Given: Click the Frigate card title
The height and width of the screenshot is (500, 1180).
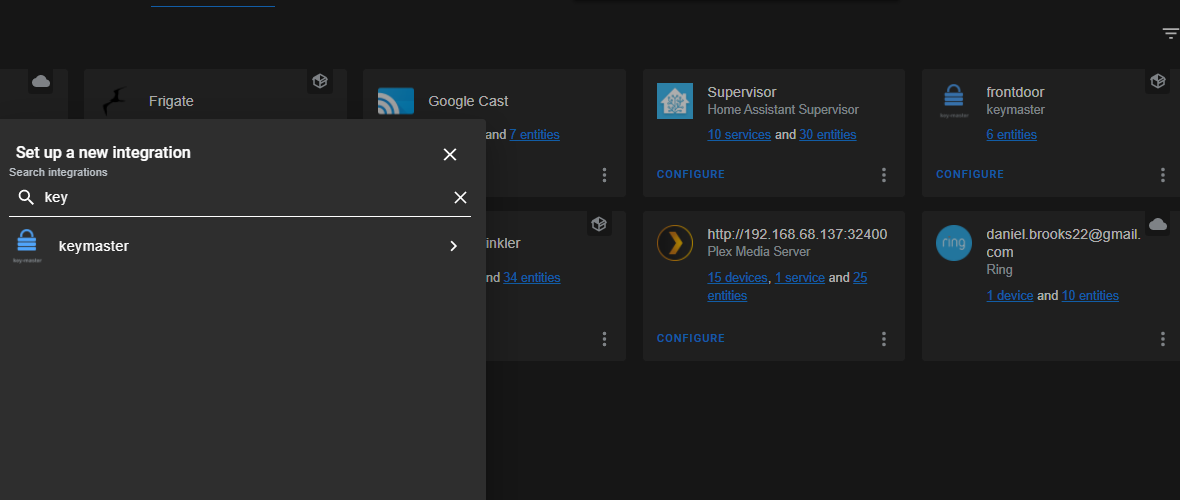Looking at the screenshot, I should [x=172, y=101].
